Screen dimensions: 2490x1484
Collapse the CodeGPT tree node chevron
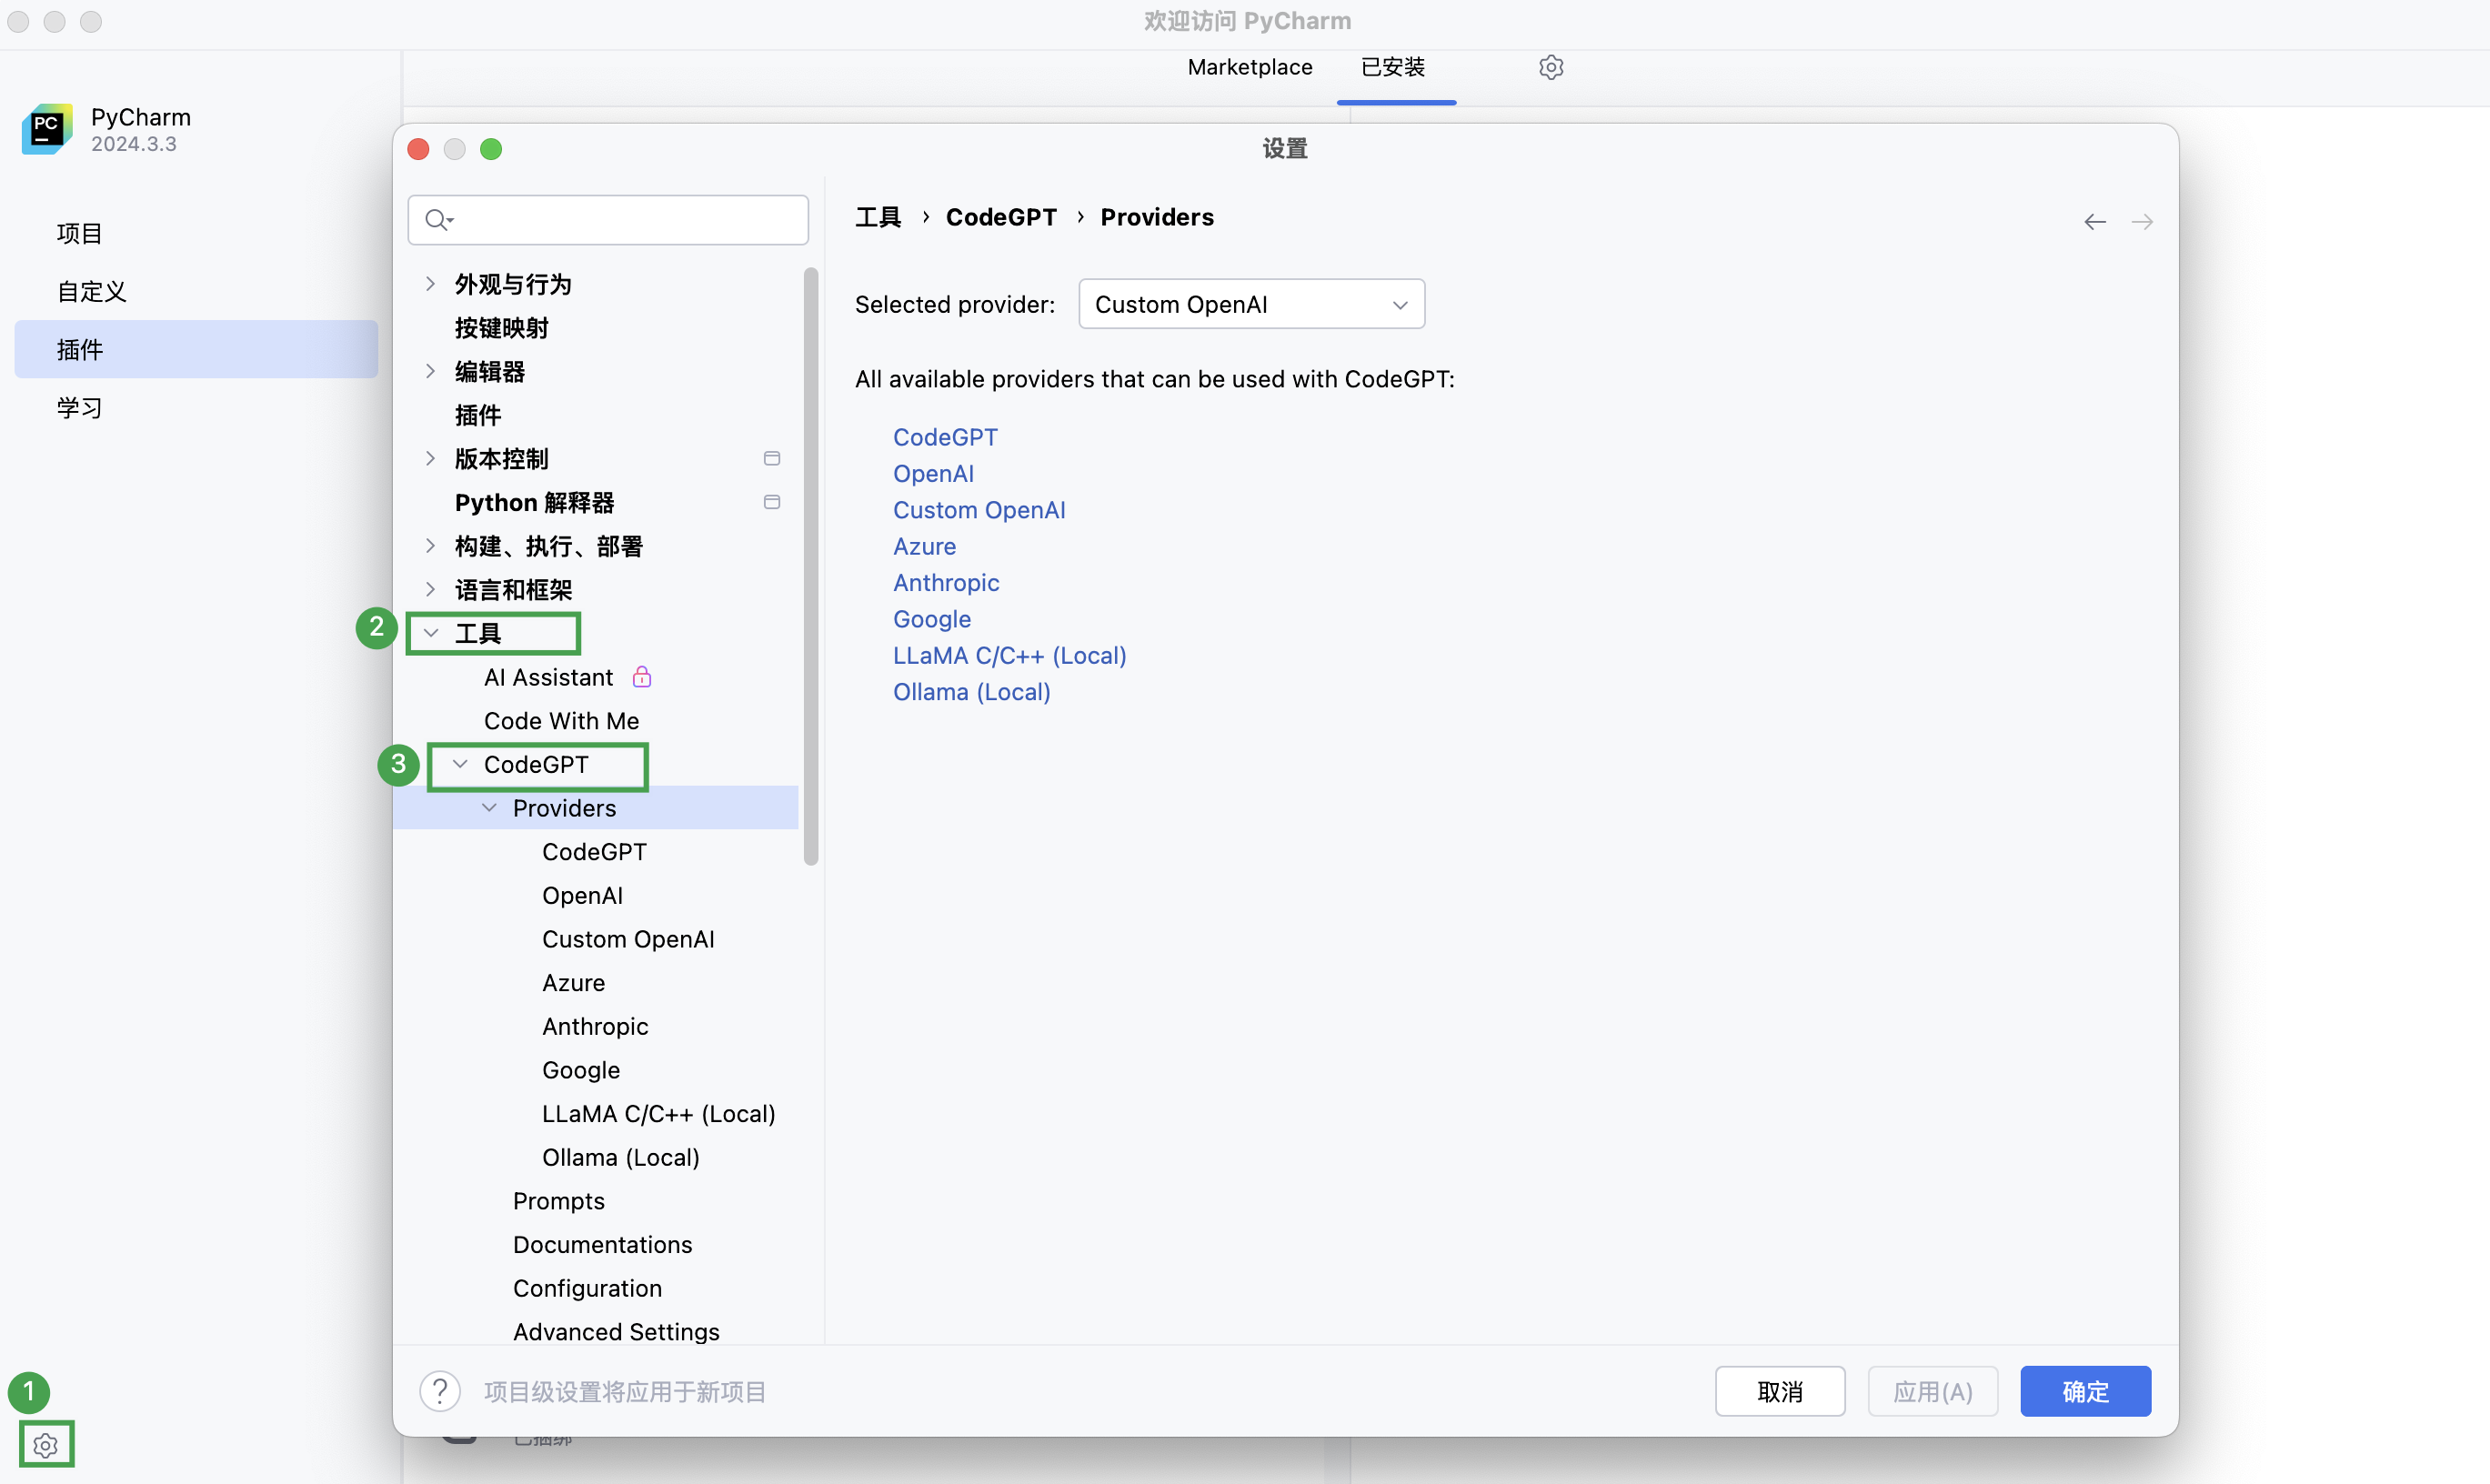pos(460,764)
